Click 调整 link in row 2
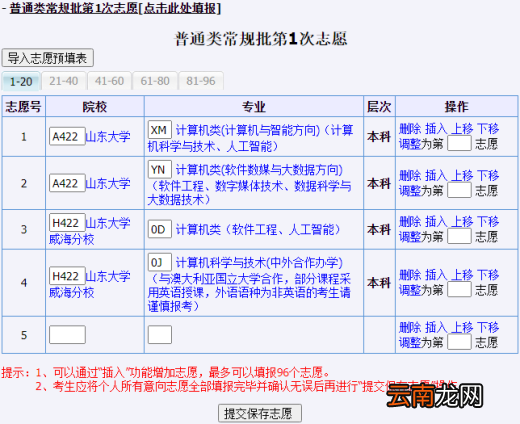This screenshot has width=520, height=424. tap(410, 191)
